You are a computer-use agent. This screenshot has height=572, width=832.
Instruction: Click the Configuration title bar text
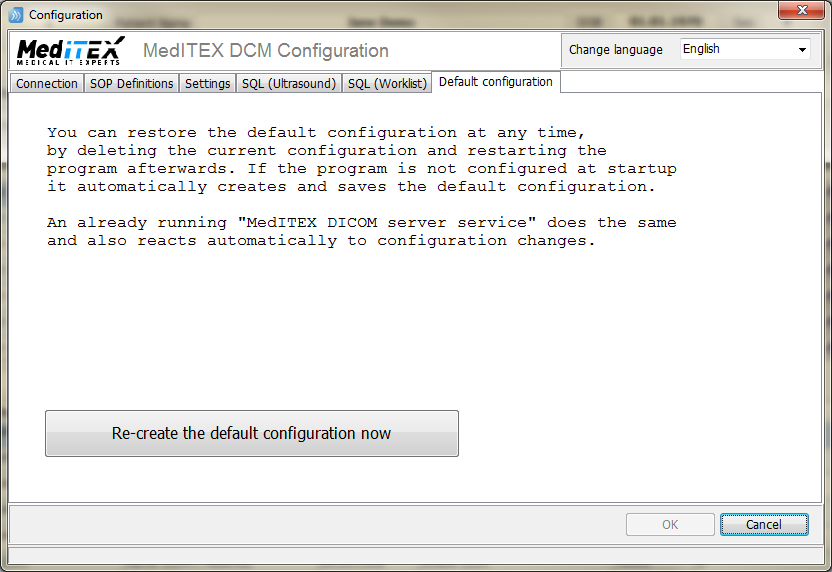66,15
